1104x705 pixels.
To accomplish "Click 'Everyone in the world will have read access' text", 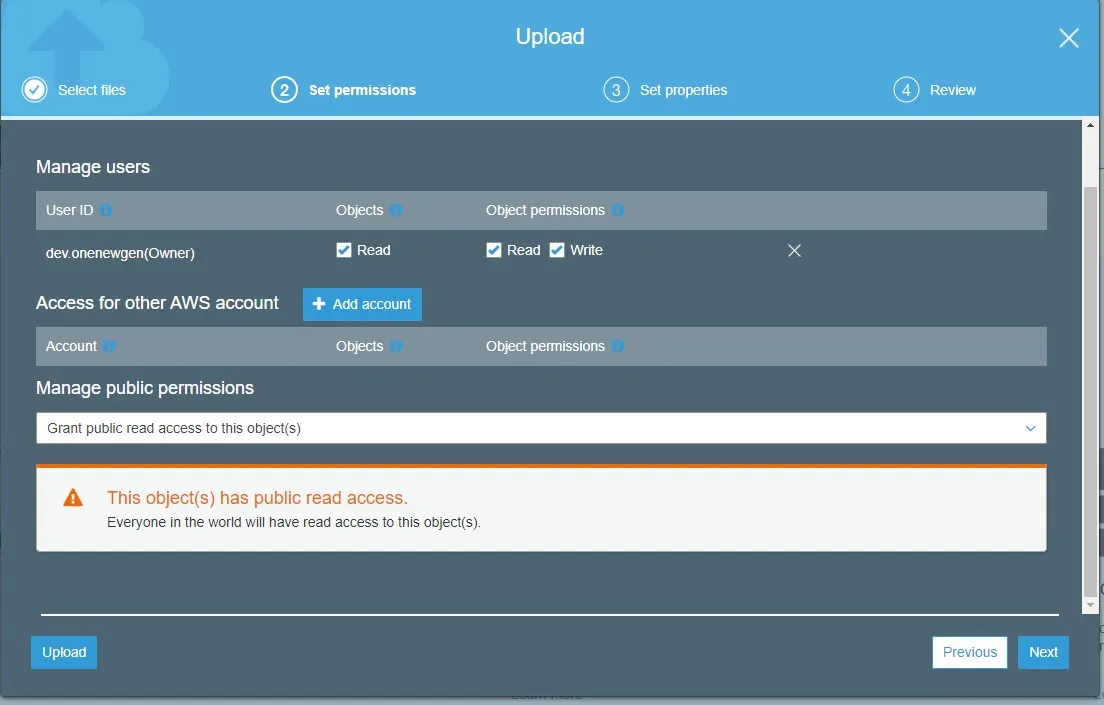I will click(x=294, y=523).
